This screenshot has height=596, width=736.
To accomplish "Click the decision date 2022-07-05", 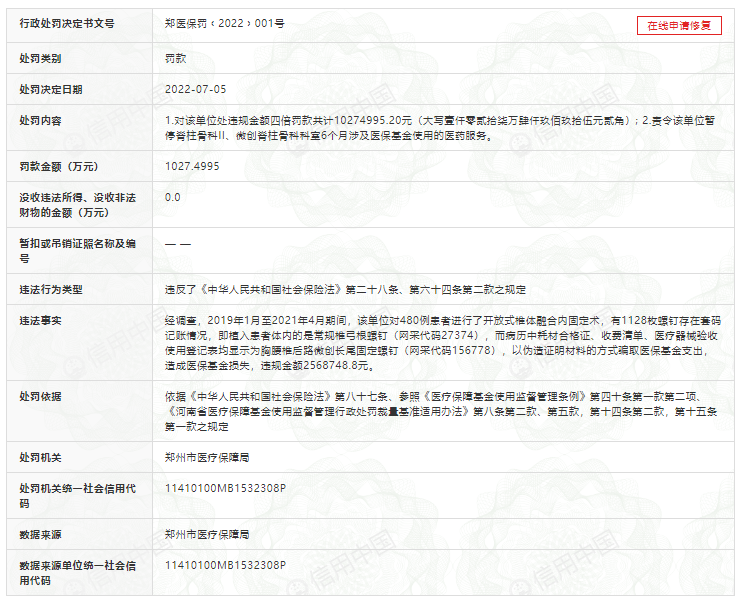I will tap(196, 89).
